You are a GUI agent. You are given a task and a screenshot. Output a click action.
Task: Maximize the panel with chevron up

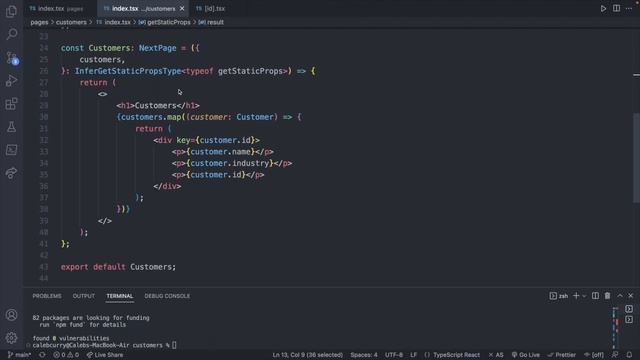620,296
